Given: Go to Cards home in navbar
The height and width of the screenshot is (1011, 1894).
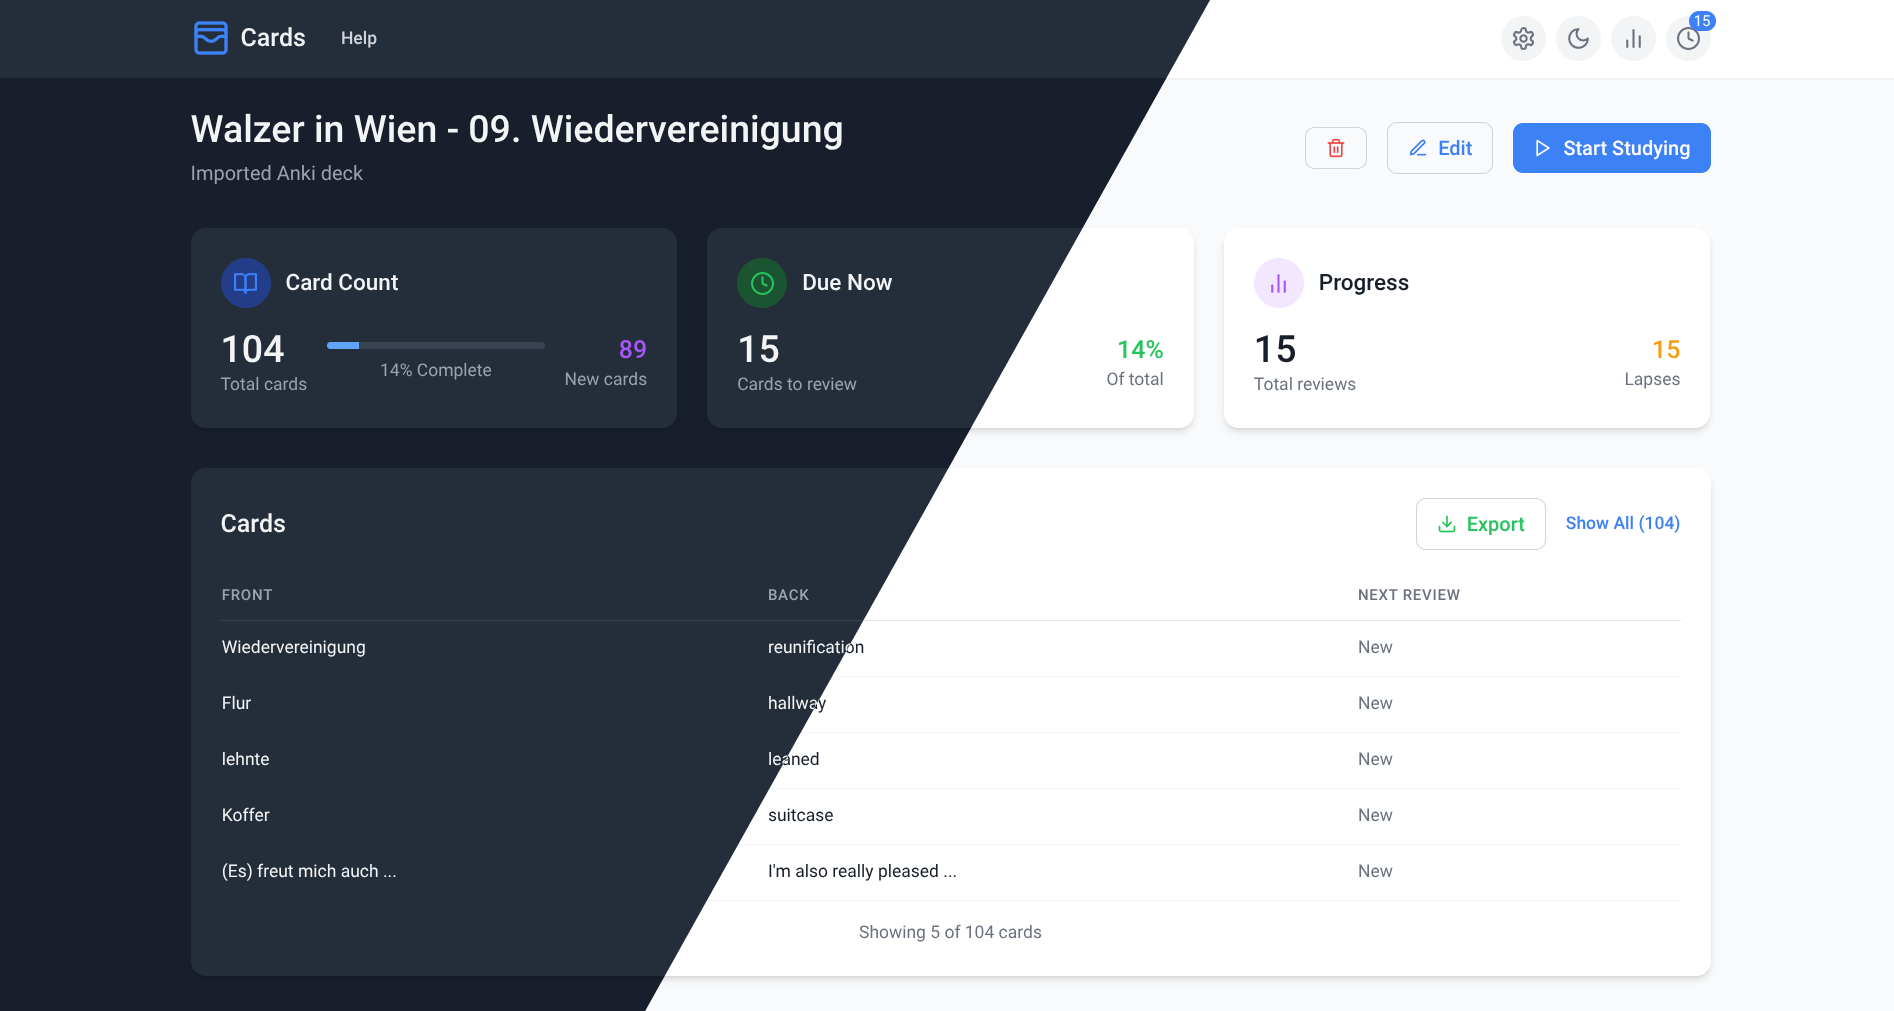Looking at the screenshot, I should point(272,38).
